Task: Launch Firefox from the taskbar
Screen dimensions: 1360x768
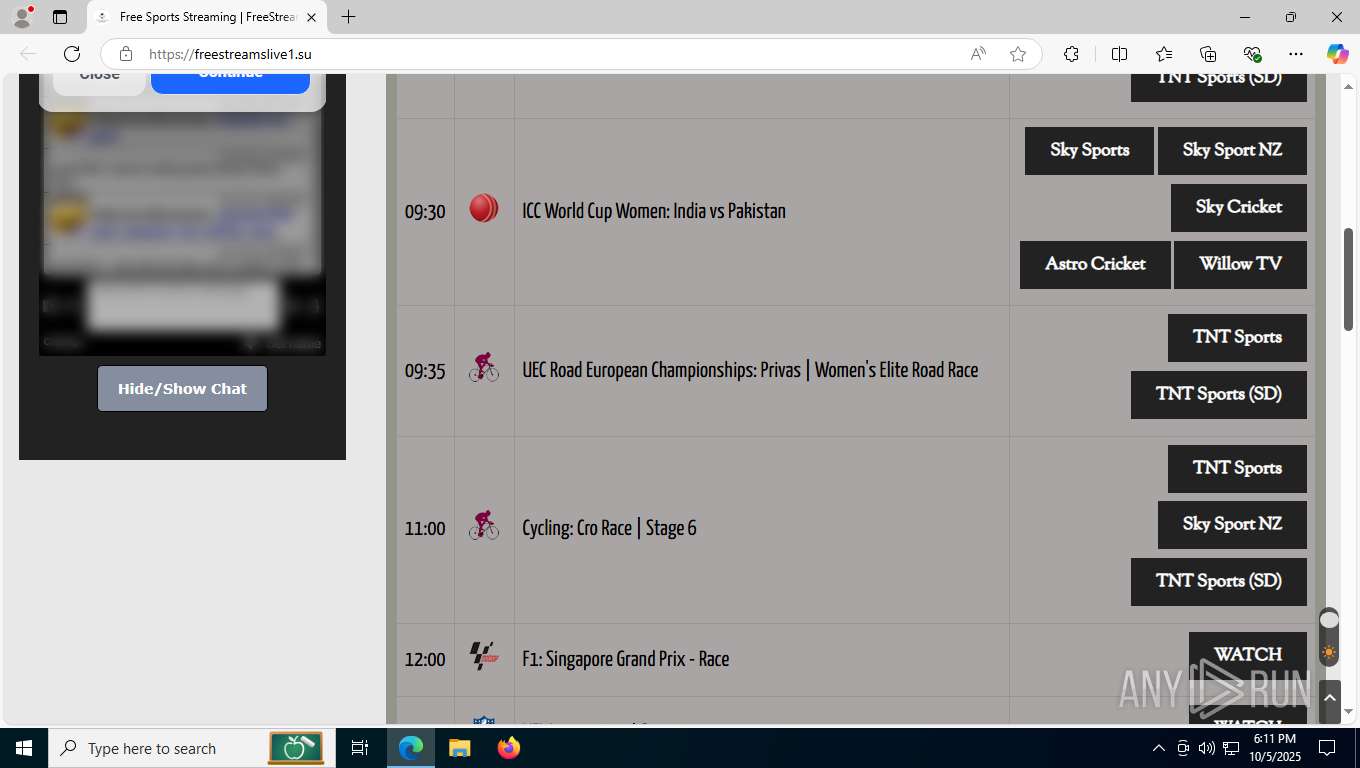Action: pyautogui.click(x=509, y=748)
